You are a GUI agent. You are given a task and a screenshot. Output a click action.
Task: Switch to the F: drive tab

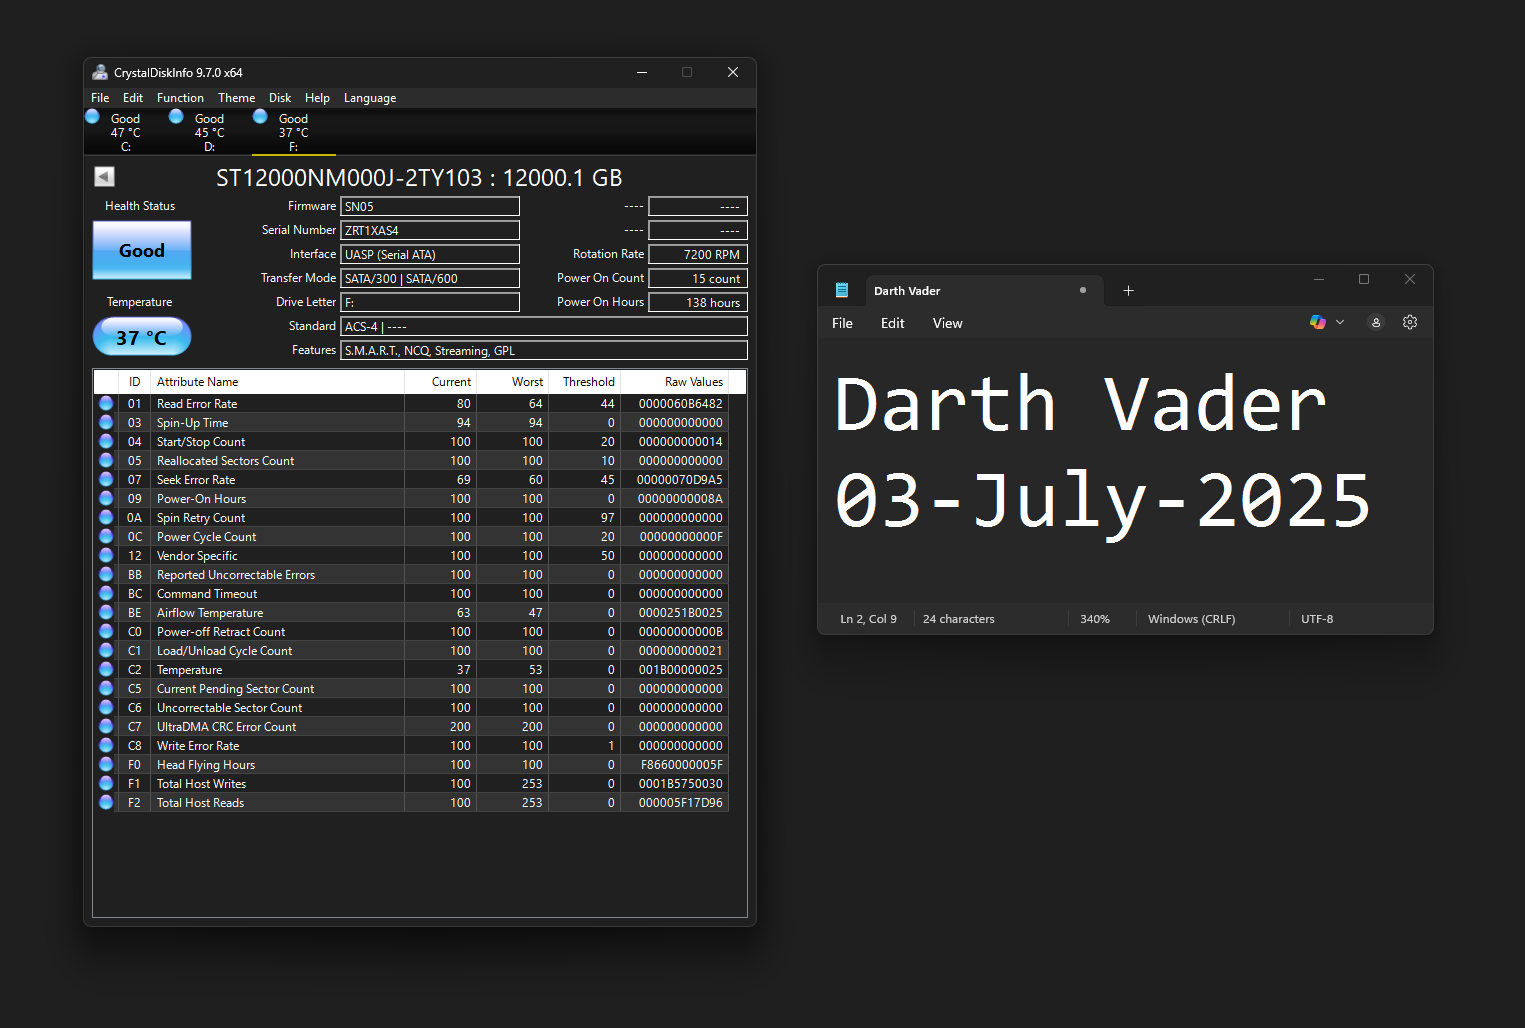293,132
